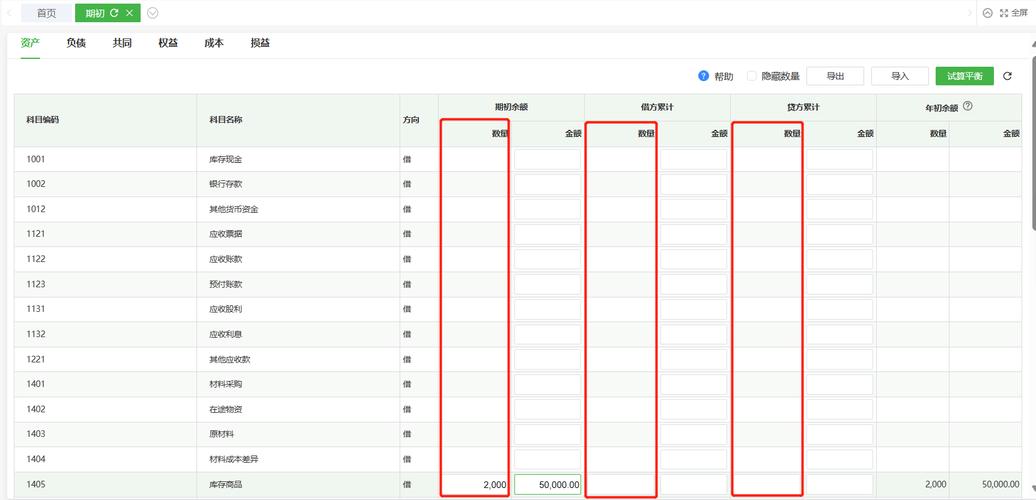Select the 损益 category tab
Image resolution: width=1036 pixels, height=500 pixels.
260,43
